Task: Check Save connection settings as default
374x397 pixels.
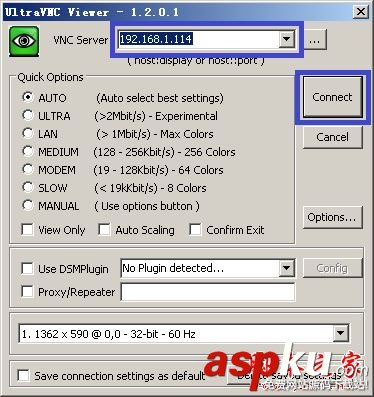Action: click(x=23, y=375)
